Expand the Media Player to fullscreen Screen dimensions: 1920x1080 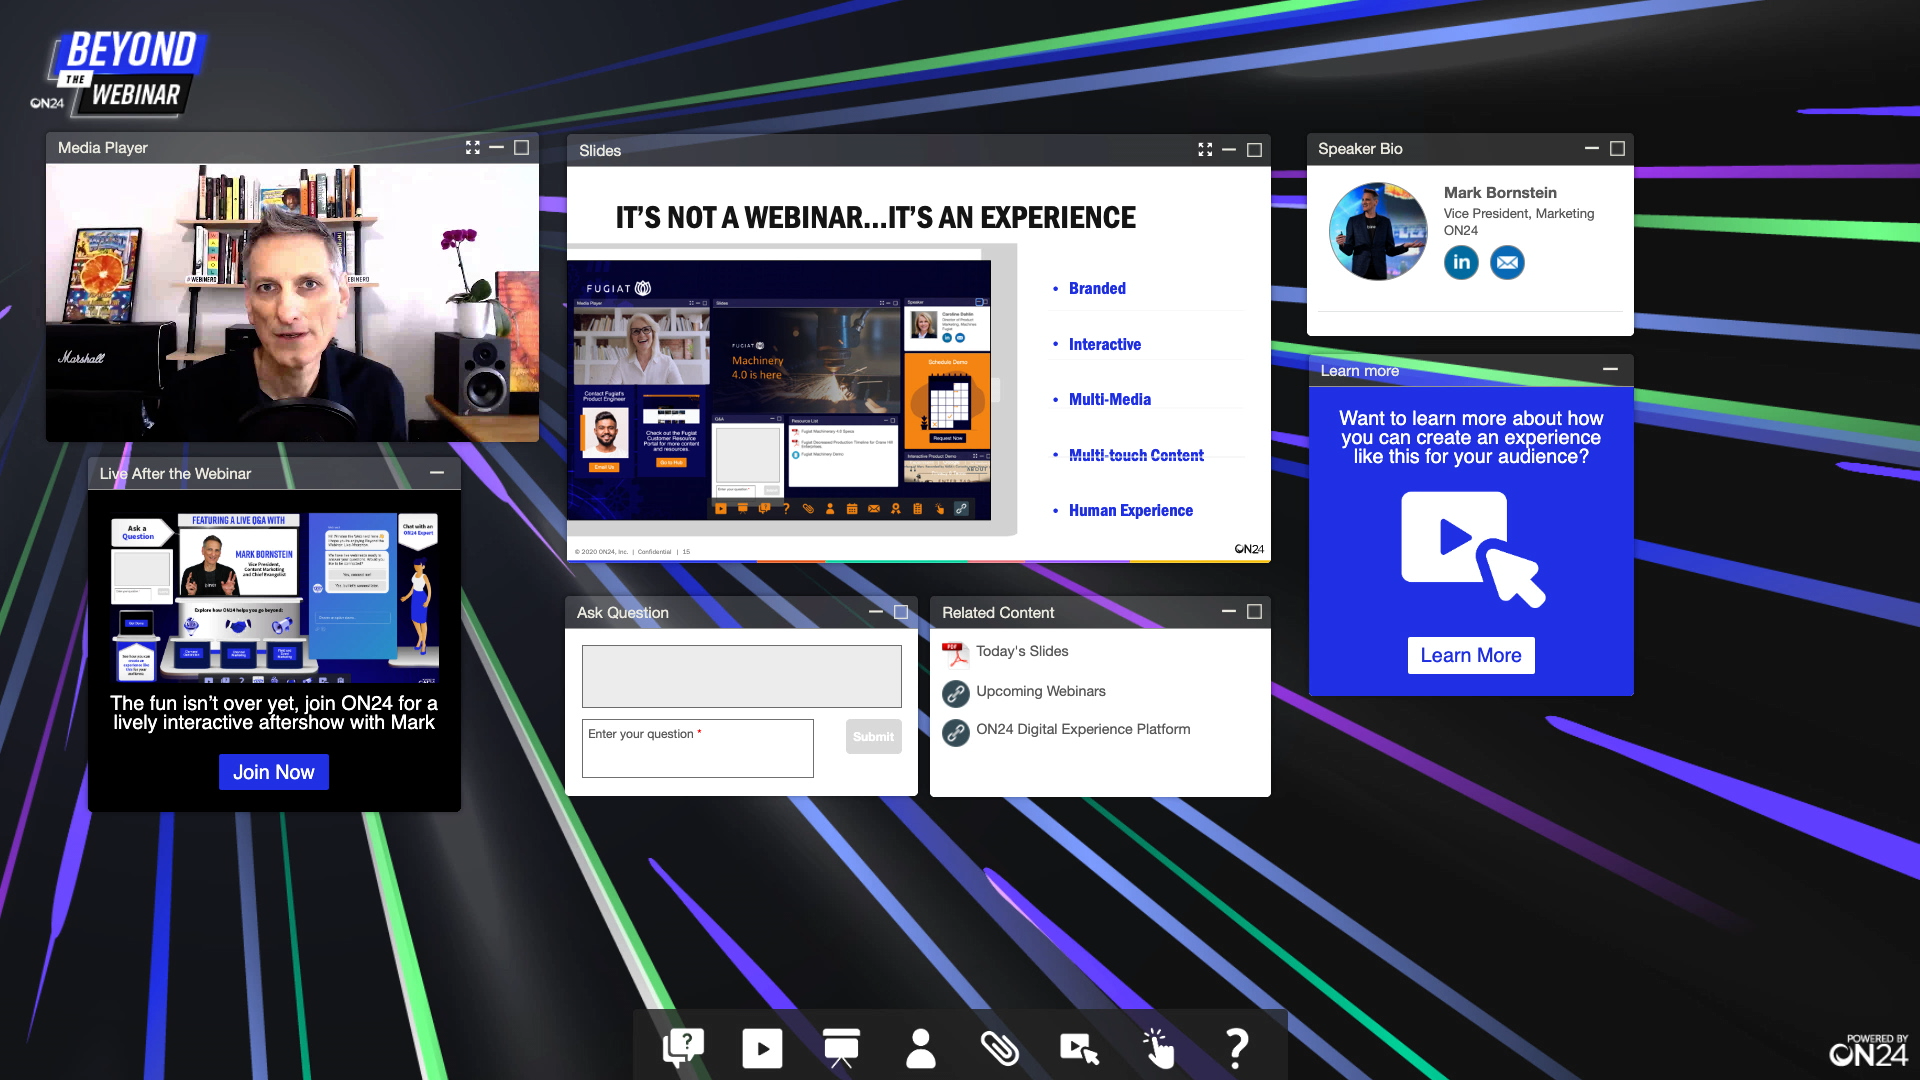473,148
